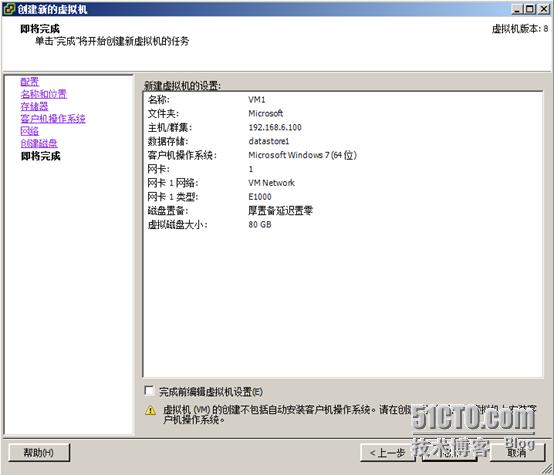
Task: Click the 磁盘置备: label
Action: tap(168, 211)
